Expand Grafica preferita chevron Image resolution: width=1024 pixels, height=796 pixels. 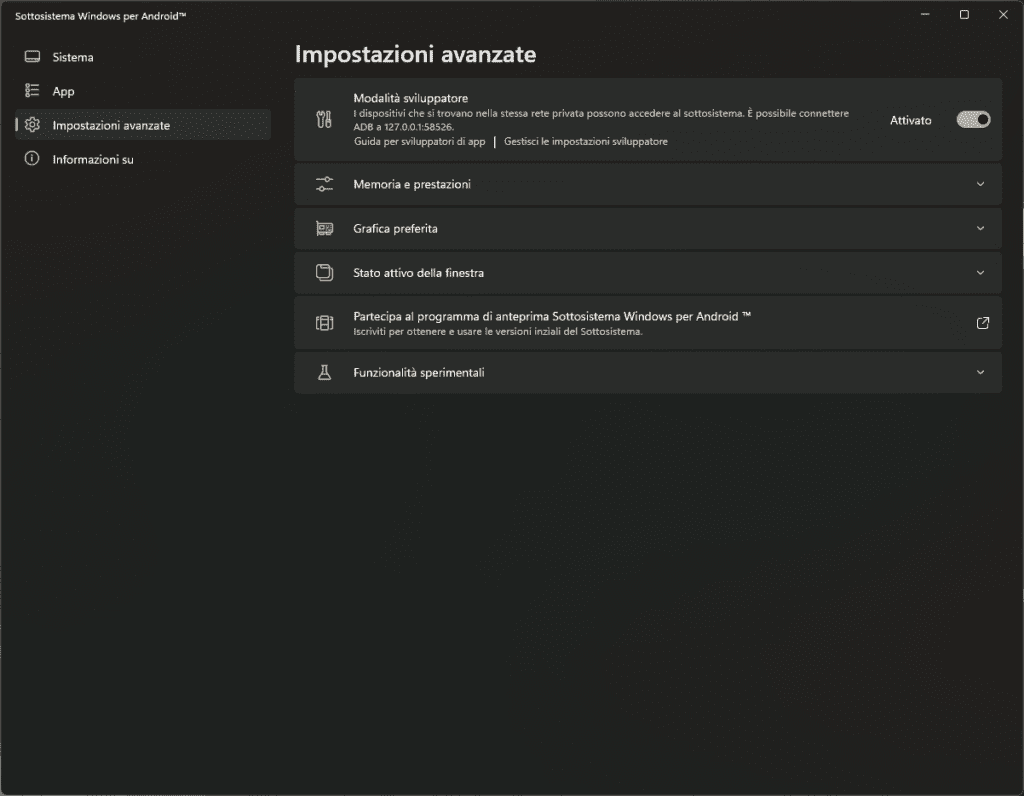980,228
